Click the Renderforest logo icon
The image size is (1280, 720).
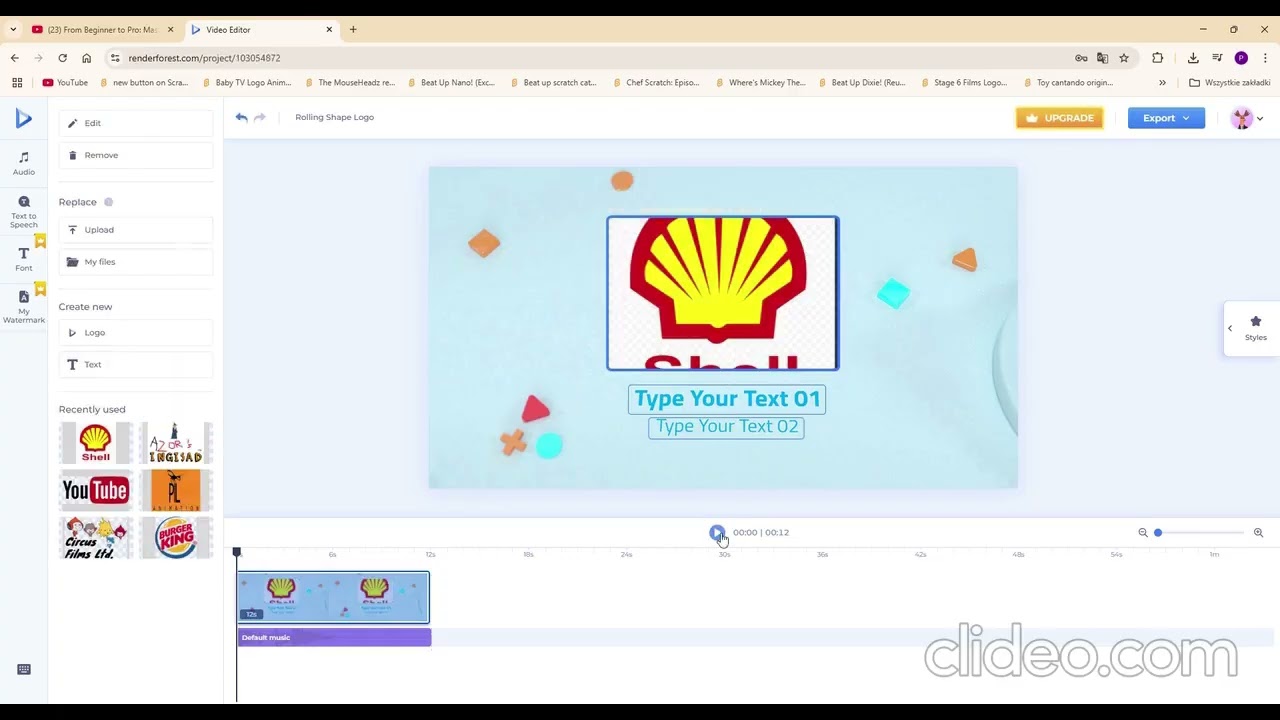24,119
